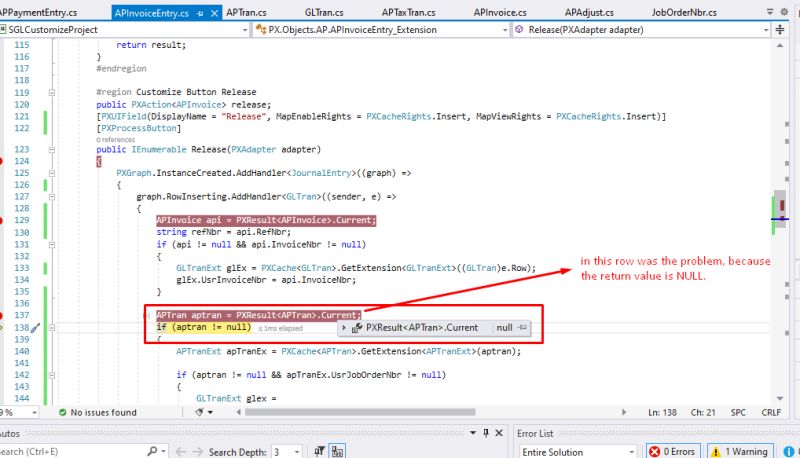Viewport: 800px width, 458px height.
Task: Collapse the if block at line 131
Action: [x=52, y=245]
